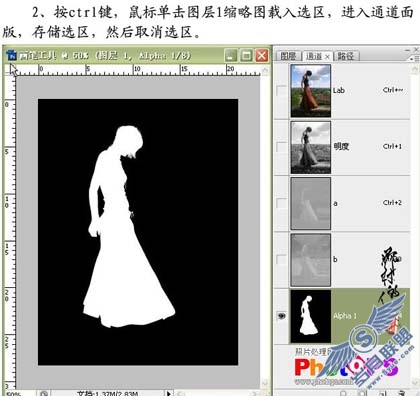
Task: Click Photoshop document icon in title bar
Action: click(x=12, y=55)
